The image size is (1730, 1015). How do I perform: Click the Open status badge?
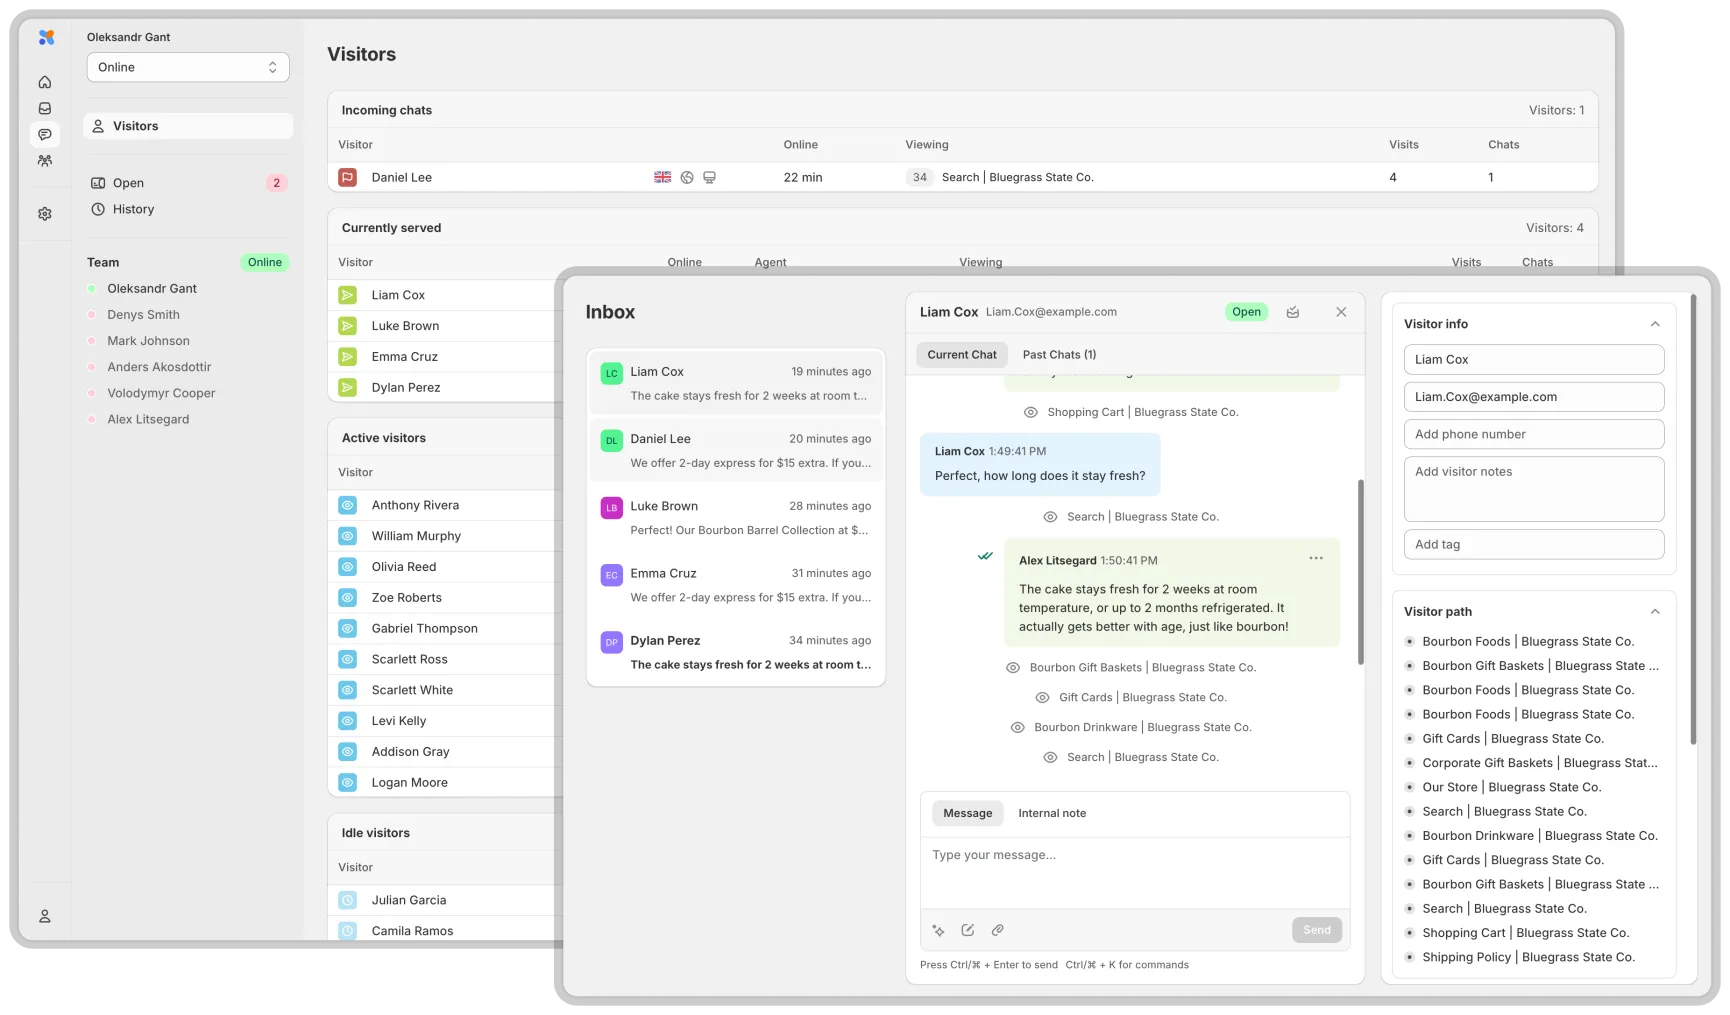tap(1246, 312)
